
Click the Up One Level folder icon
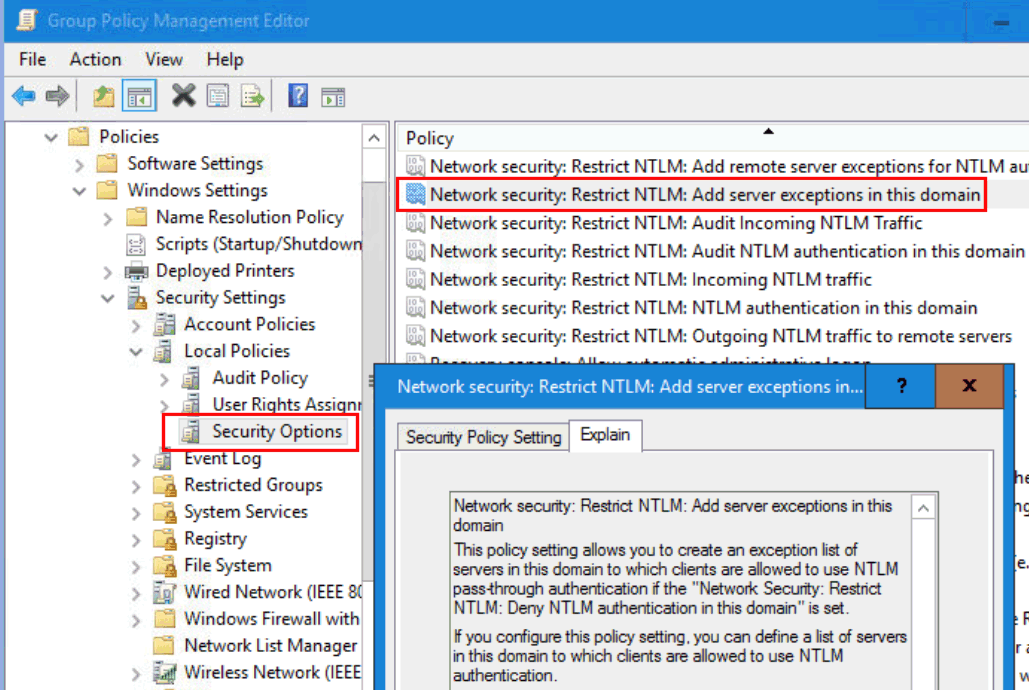103,96
